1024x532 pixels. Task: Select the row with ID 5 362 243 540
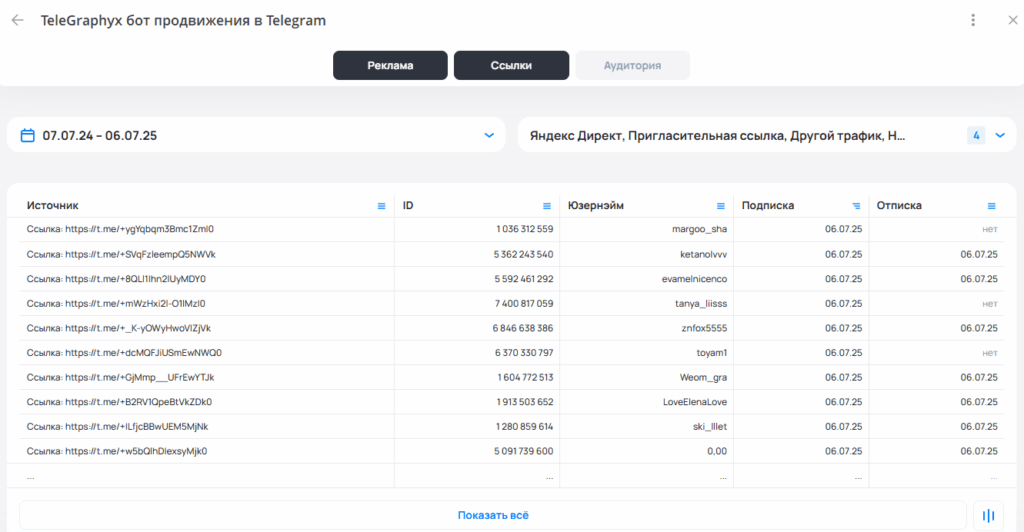523,254
